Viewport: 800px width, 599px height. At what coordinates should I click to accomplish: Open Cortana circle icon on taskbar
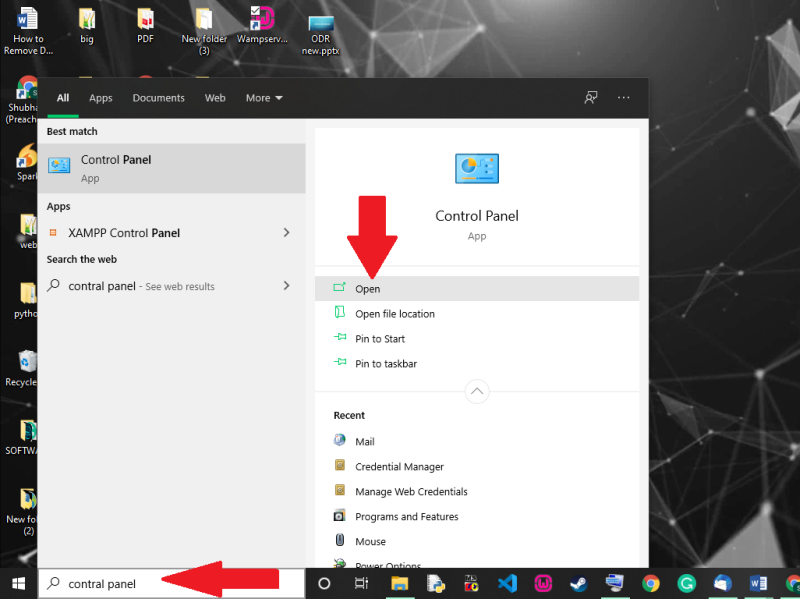(x=324, y=584)
